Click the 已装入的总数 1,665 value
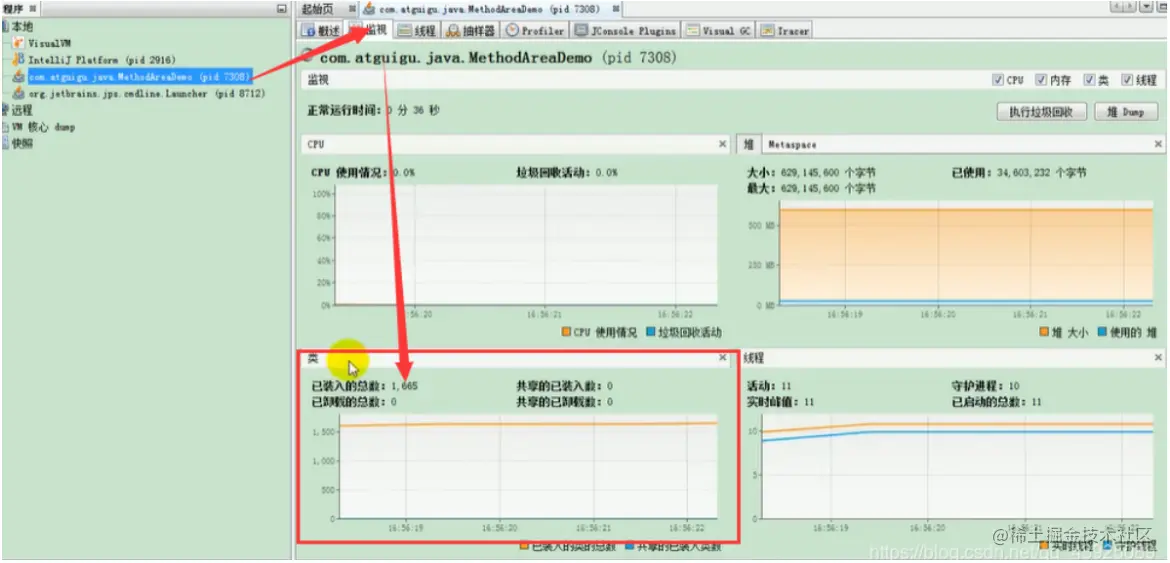Screen dimensions: 1170x563 (404, 386)
